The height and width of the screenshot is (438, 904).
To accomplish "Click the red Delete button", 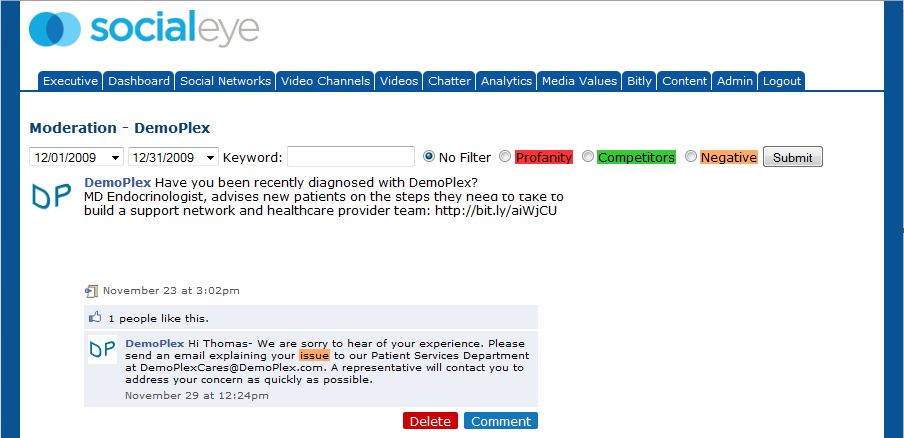I will click(430, 421).
